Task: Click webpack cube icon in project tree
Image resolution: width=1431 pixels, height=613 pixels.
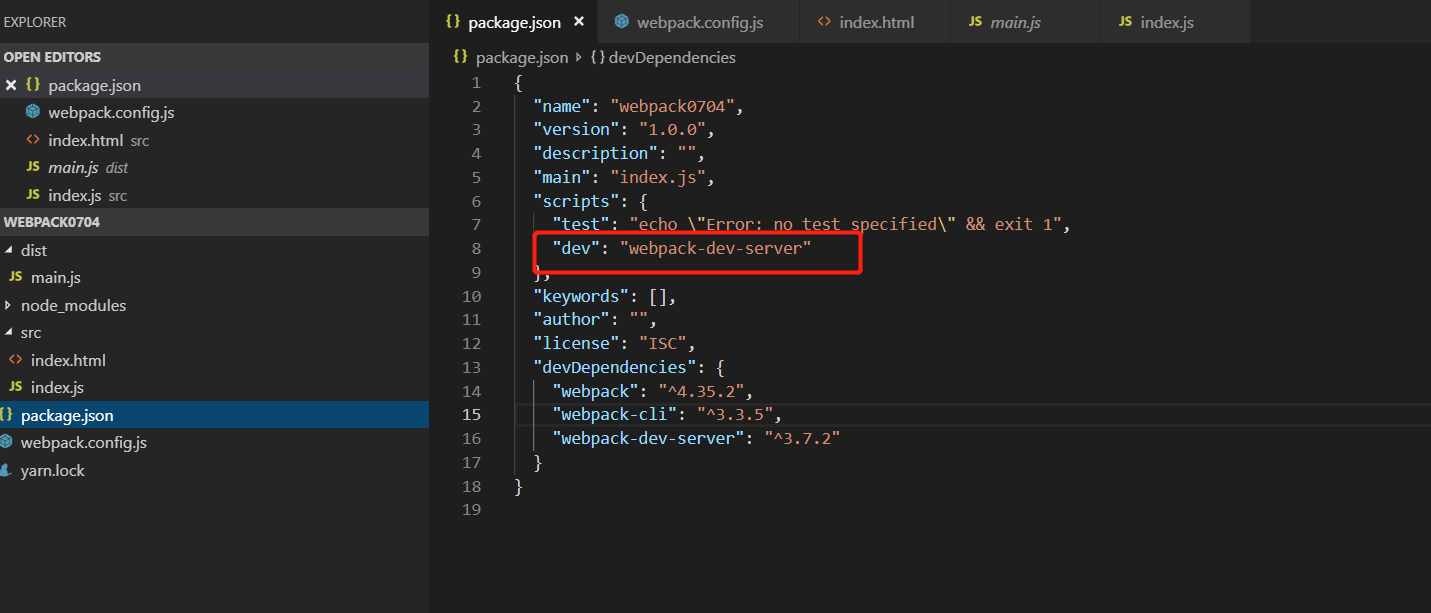Action: (x=6, y=442)
